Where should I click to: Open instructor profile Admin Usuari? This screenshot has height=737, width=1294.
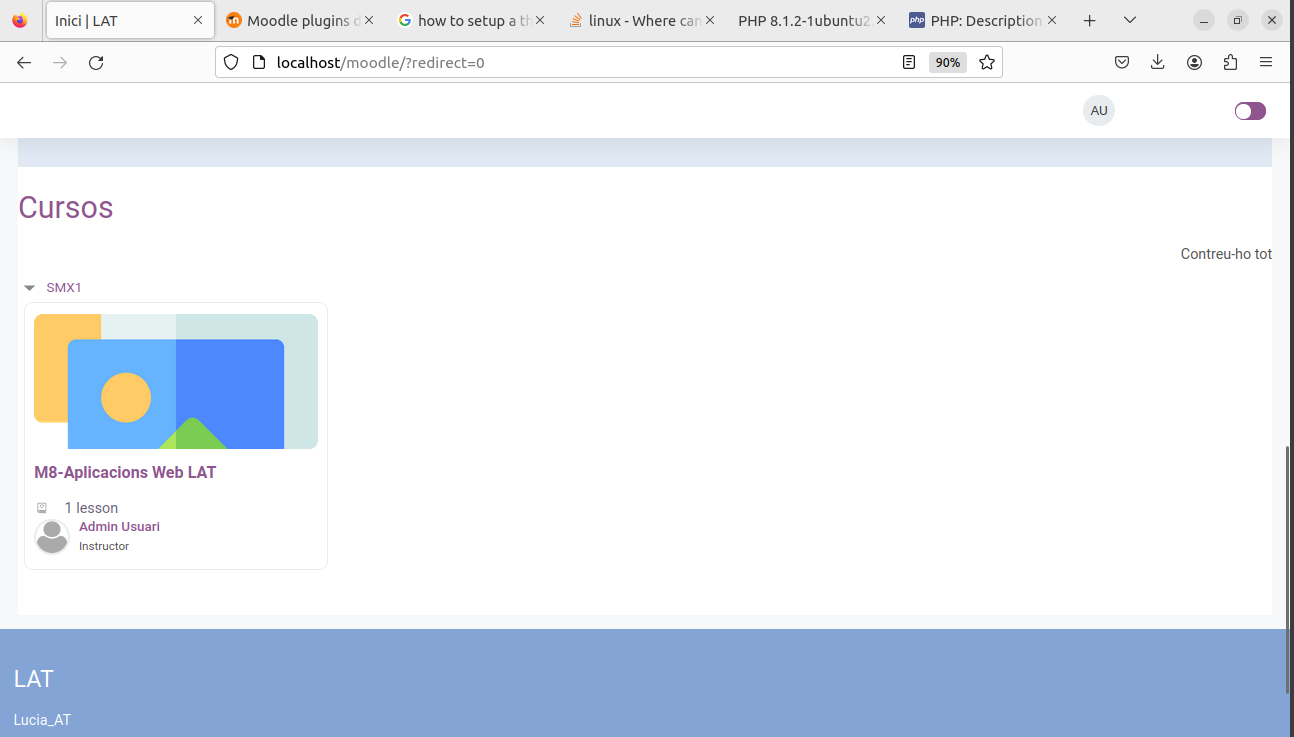click(x=119, y=526)
